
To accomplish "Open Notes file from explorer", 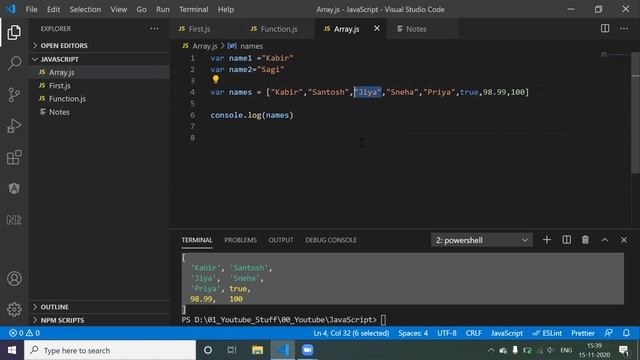I will pos(100,112).
